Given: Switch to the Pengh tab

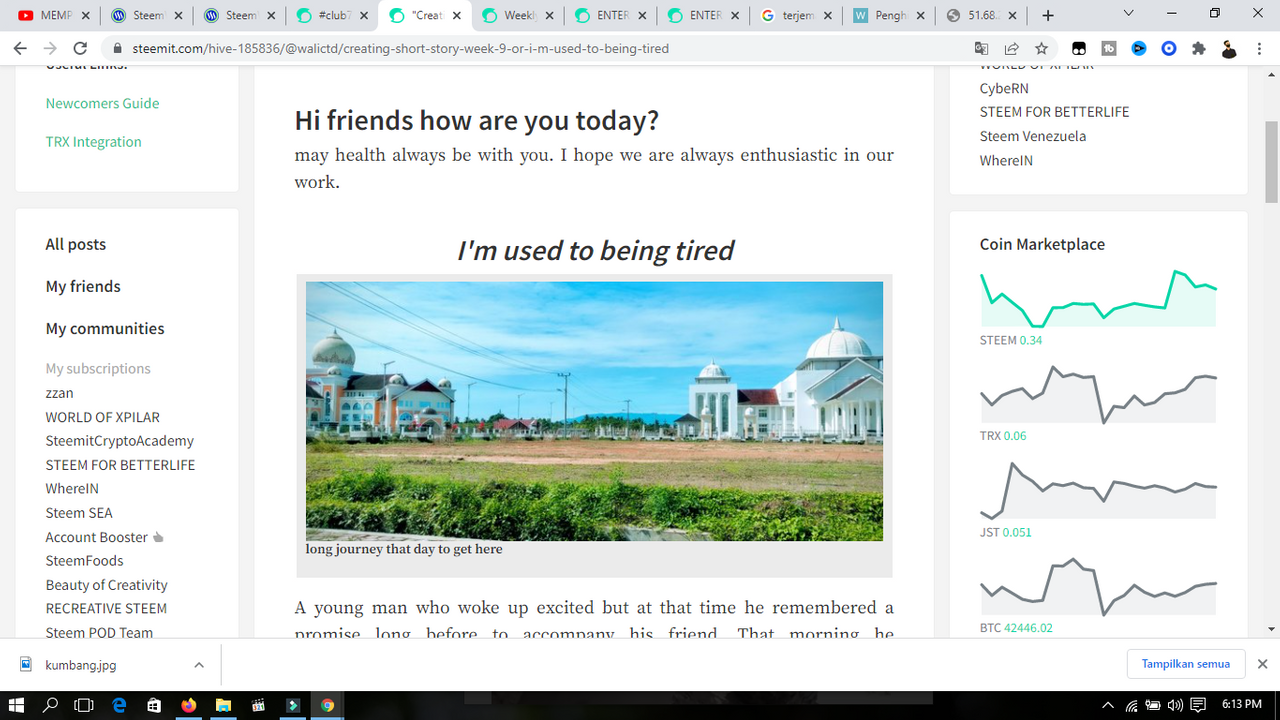Looking at the screenshot, I should click(888, 15).
